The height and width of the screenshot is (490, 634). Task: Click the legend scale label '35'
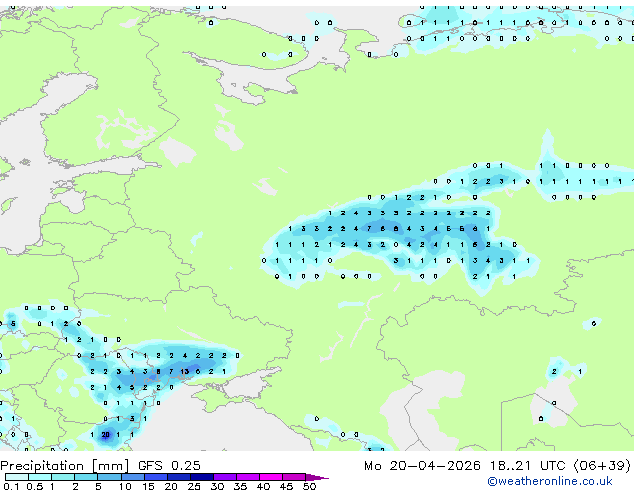[x=240, y=486]
